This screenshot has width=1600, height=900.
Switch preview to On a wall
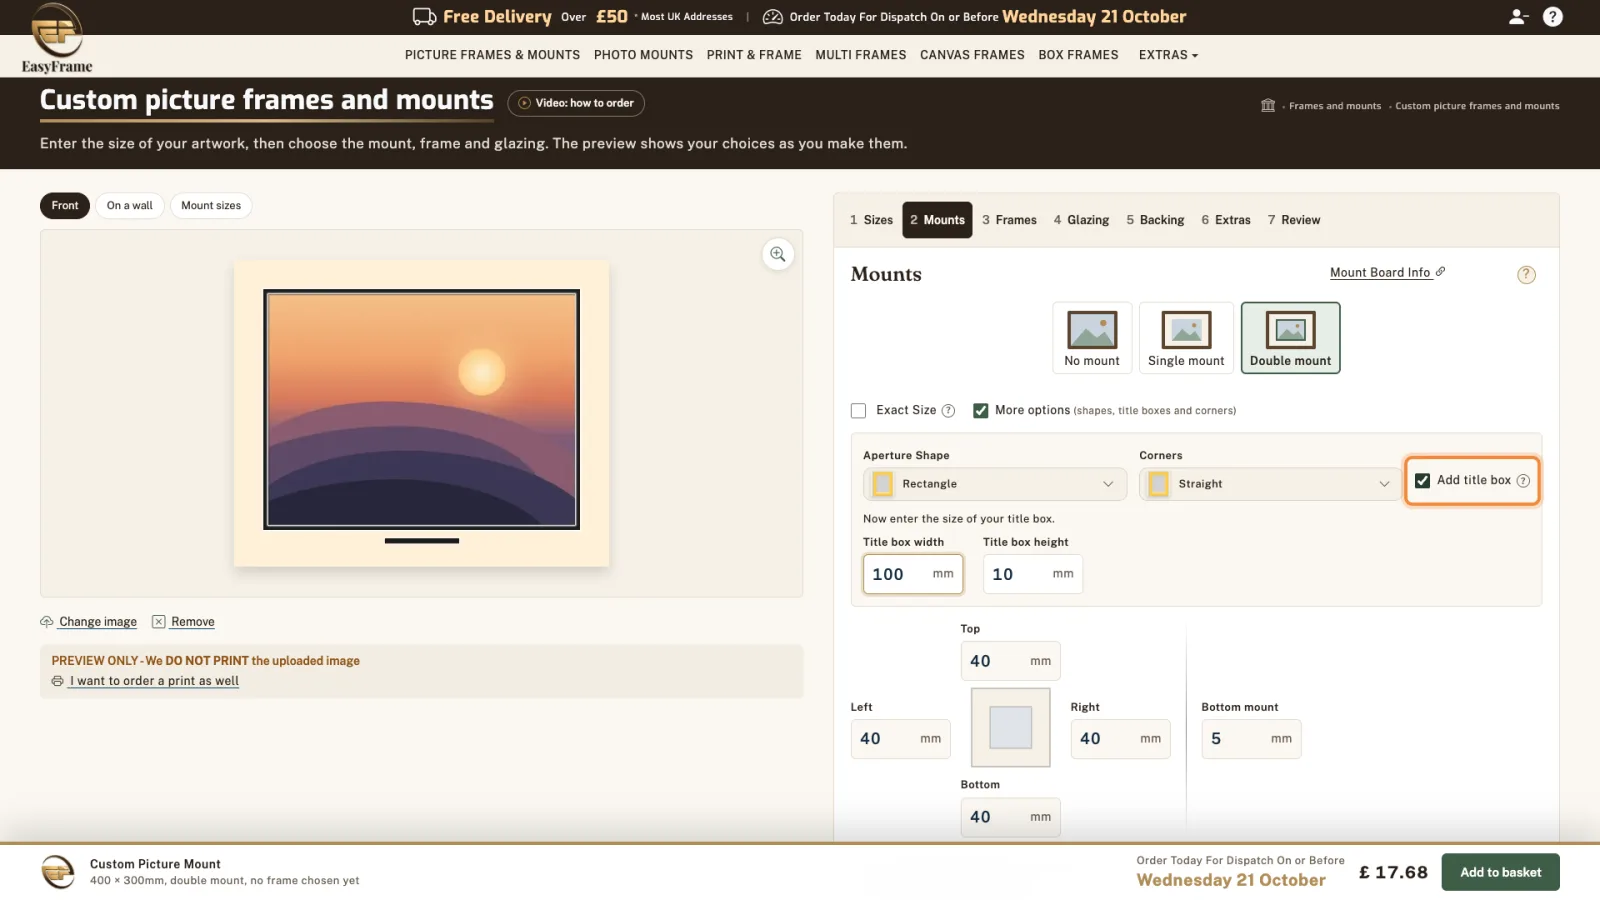pos(130,206)
